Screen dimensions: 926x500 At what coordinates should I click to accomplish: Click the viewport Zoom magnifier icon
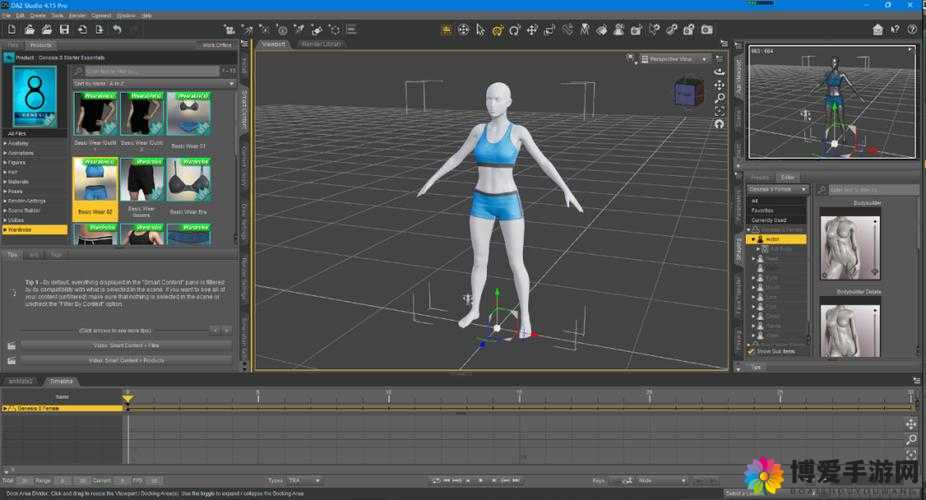(x=719, y=98)
